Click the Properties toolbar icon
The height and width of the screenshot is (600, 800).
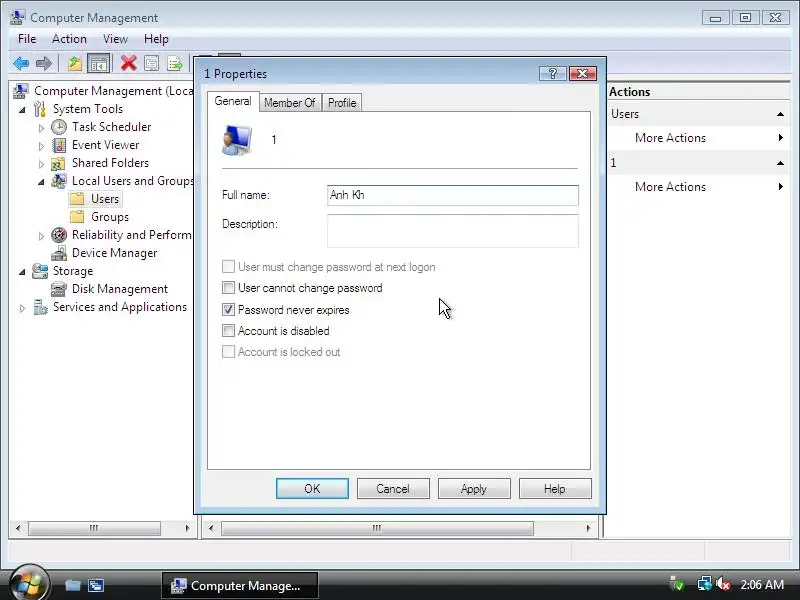(152, 64)
